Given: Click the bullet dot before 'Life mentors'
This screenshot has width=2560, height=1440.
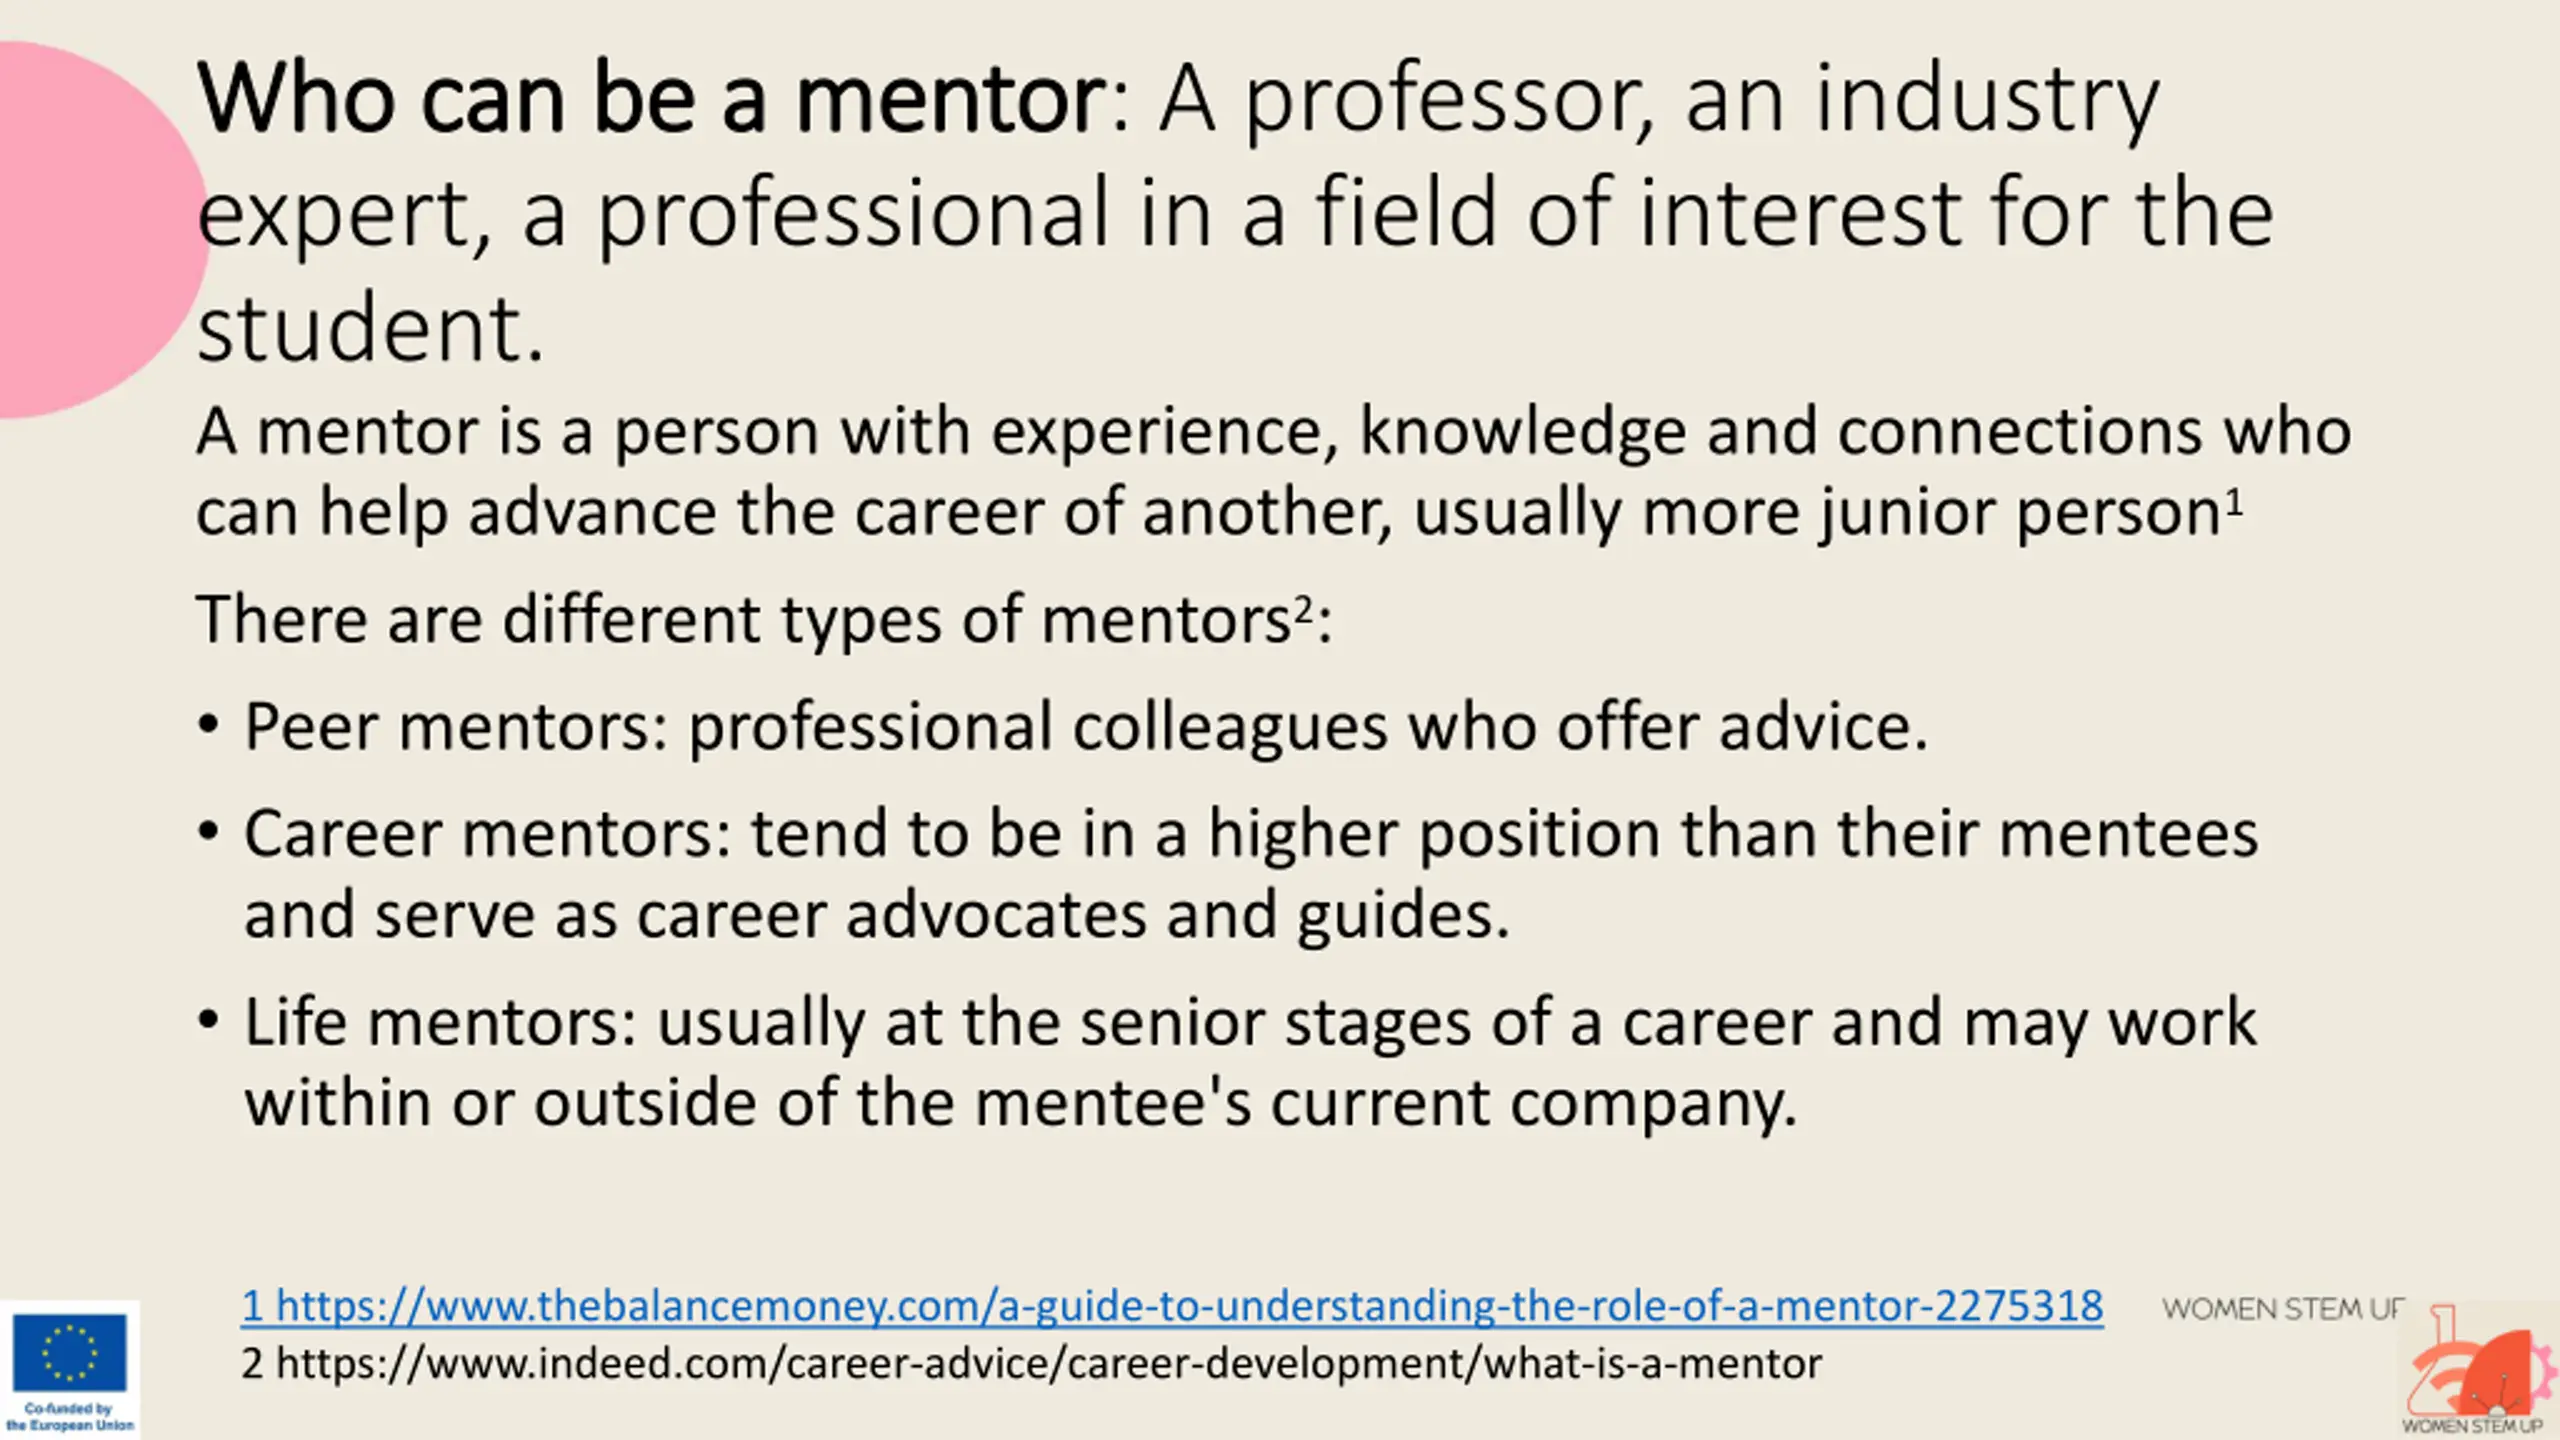Looking at the screenshot, I should click(x=208, y=1022).
